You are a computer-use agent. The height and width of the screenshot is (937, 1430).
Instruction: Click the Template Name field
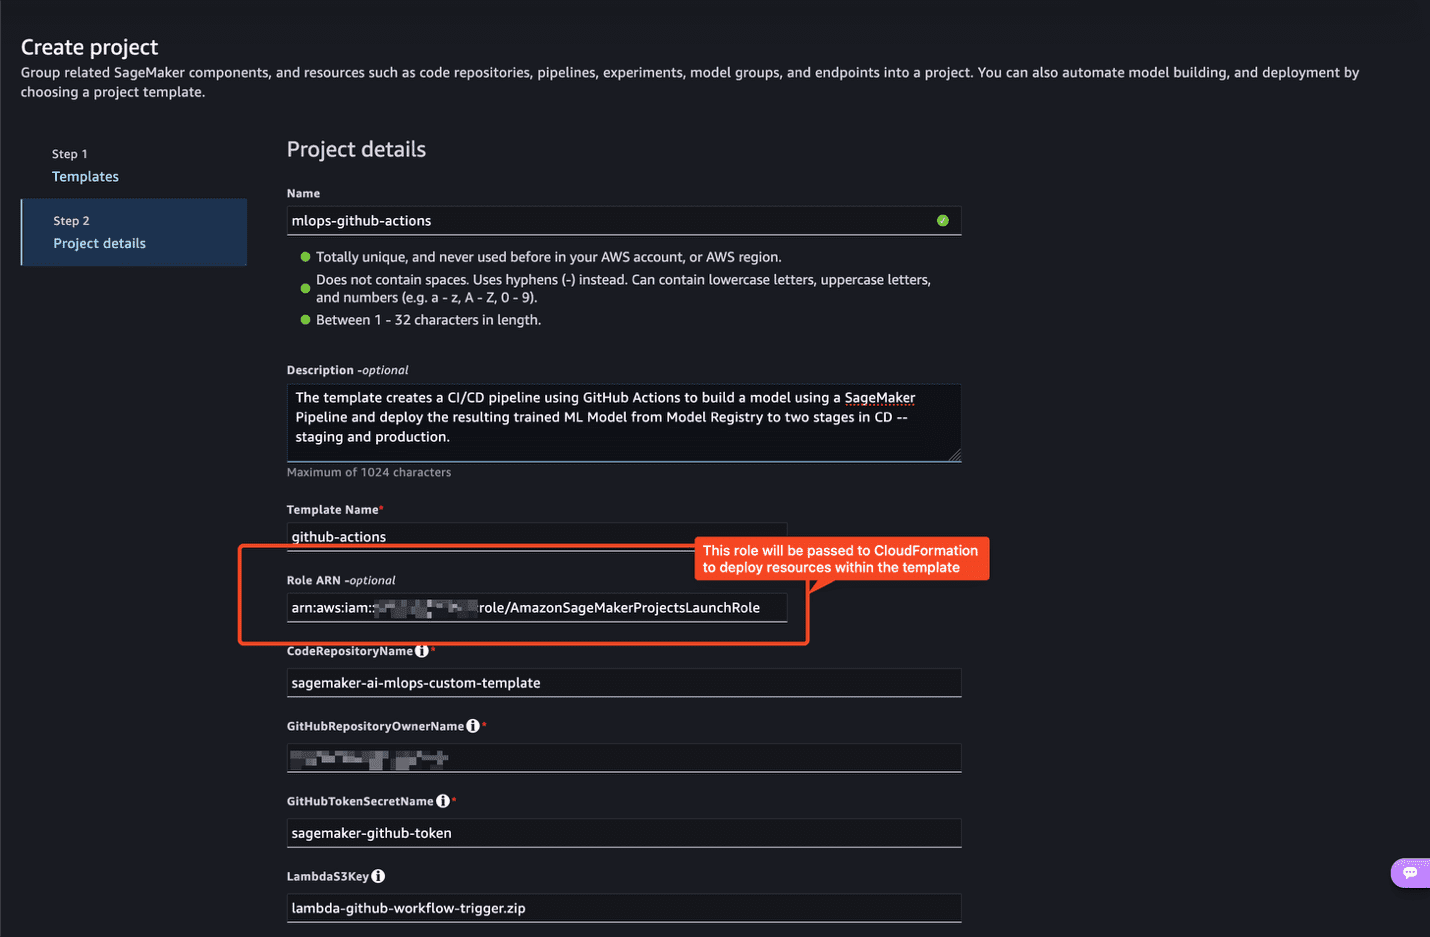(x=536, y=536)
